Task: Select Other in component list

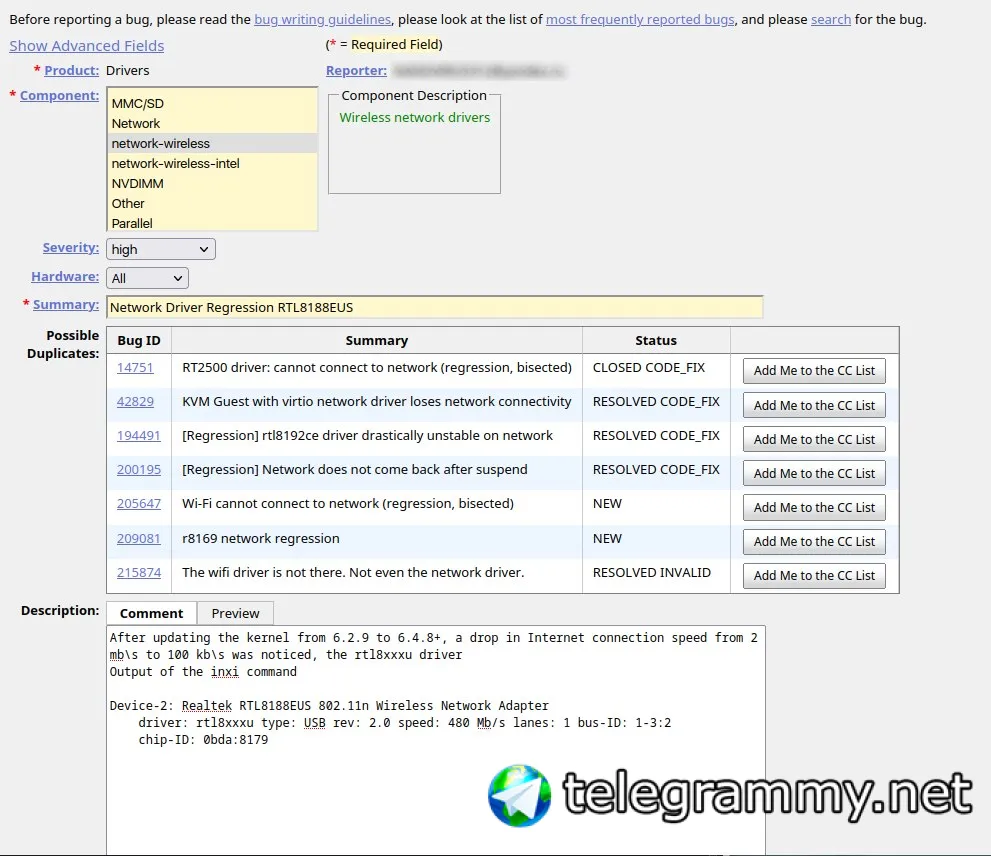Action: click(x=212, y=204)
